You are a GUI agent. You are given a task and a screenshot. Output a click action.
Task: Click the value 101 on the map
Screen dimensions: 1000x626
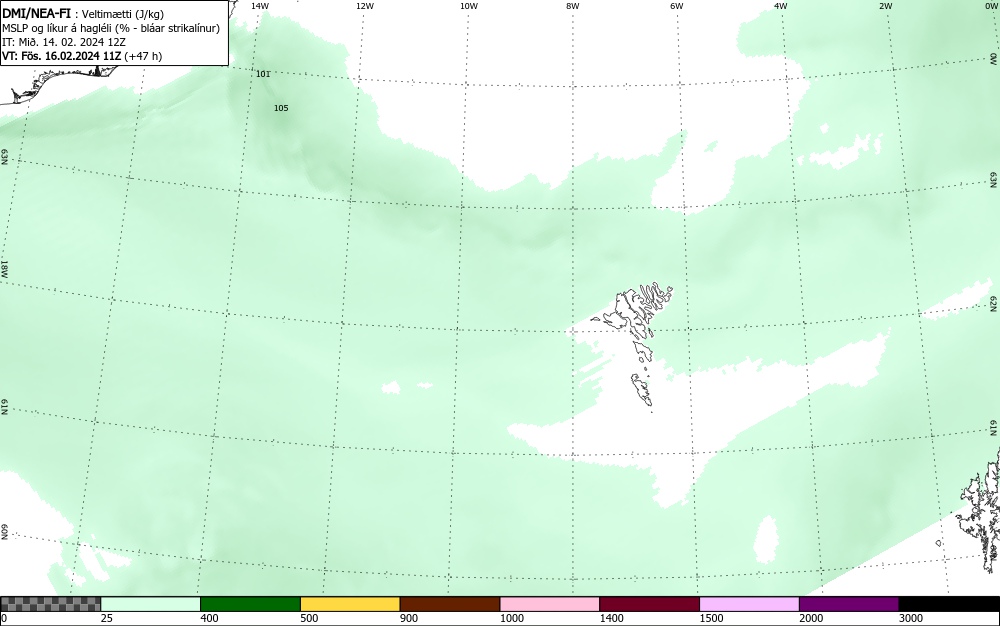[x=263, y=74]
